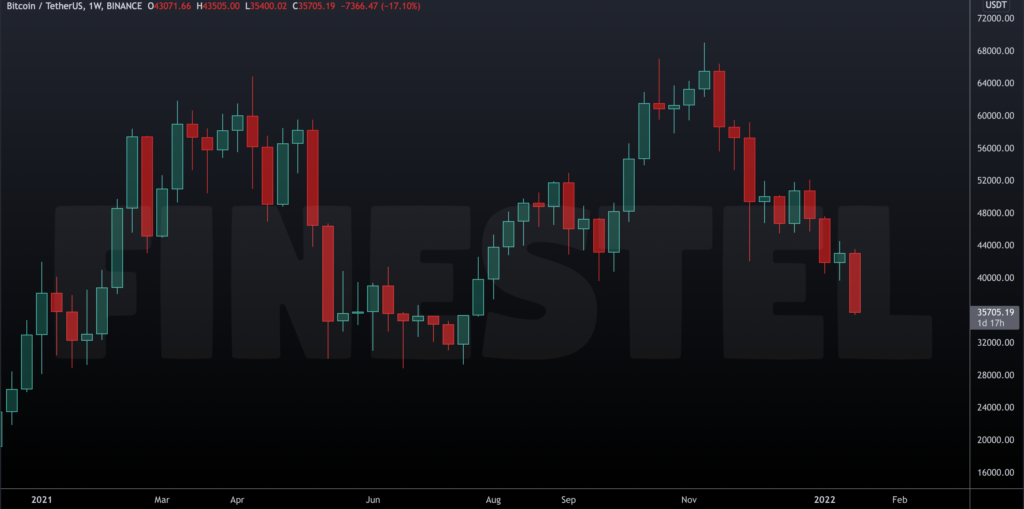
Task: Click the 72000.00 price axis label
Action: (995, 18)
